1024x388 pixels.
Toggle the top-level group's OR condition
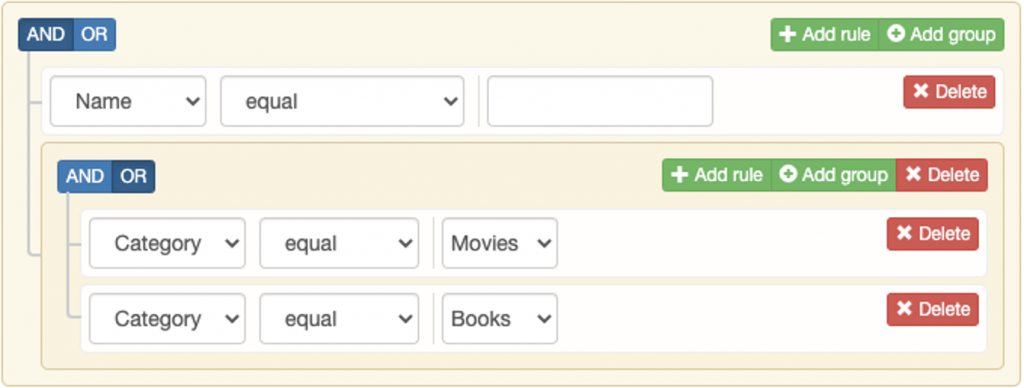point(95,35)
